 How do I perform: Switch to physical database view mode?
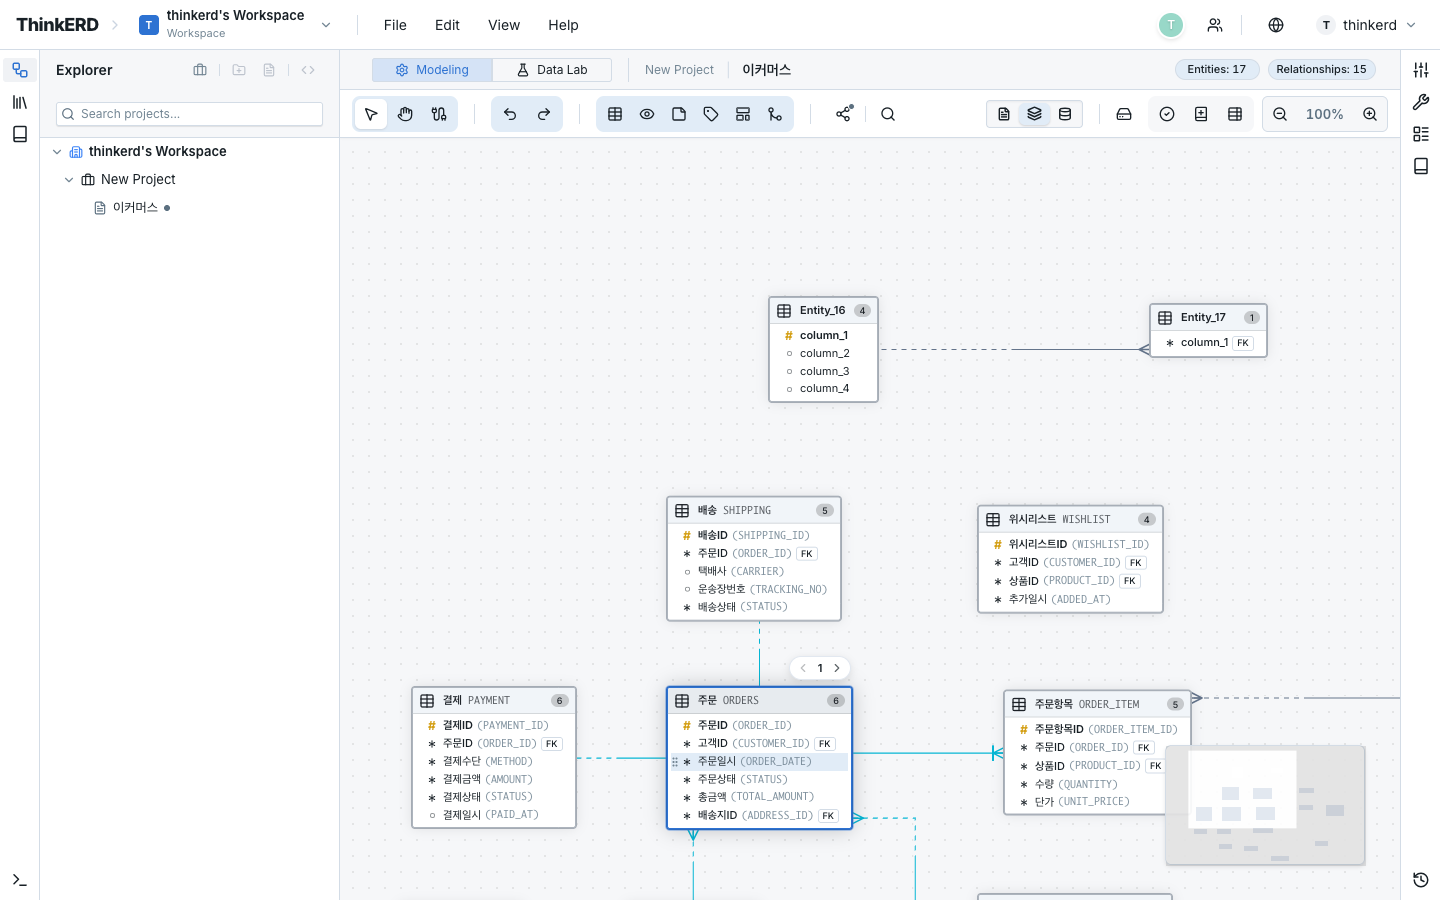point(1065,114)
